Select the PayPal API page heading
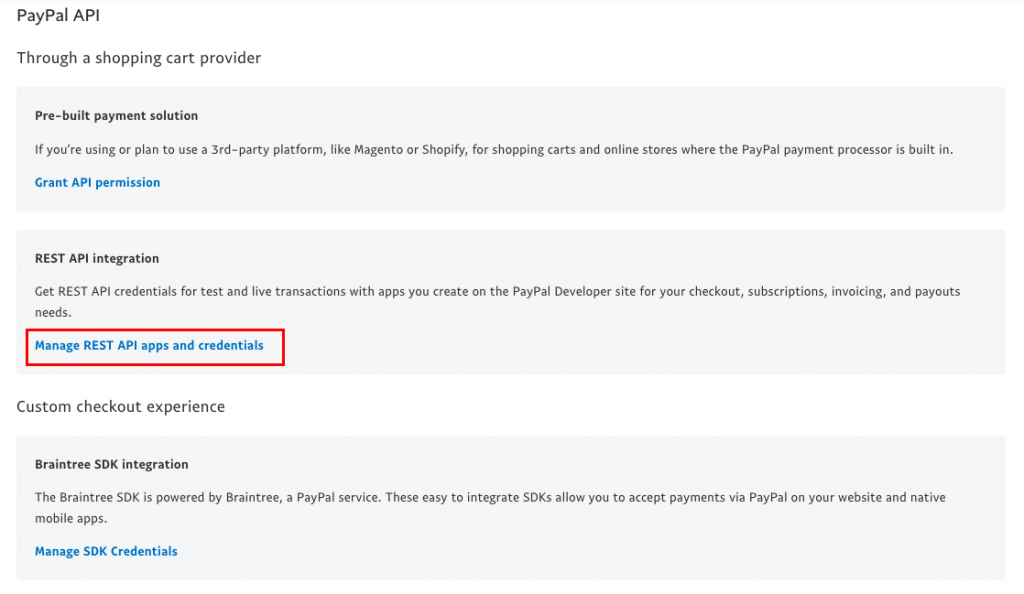 click(58, 16)
